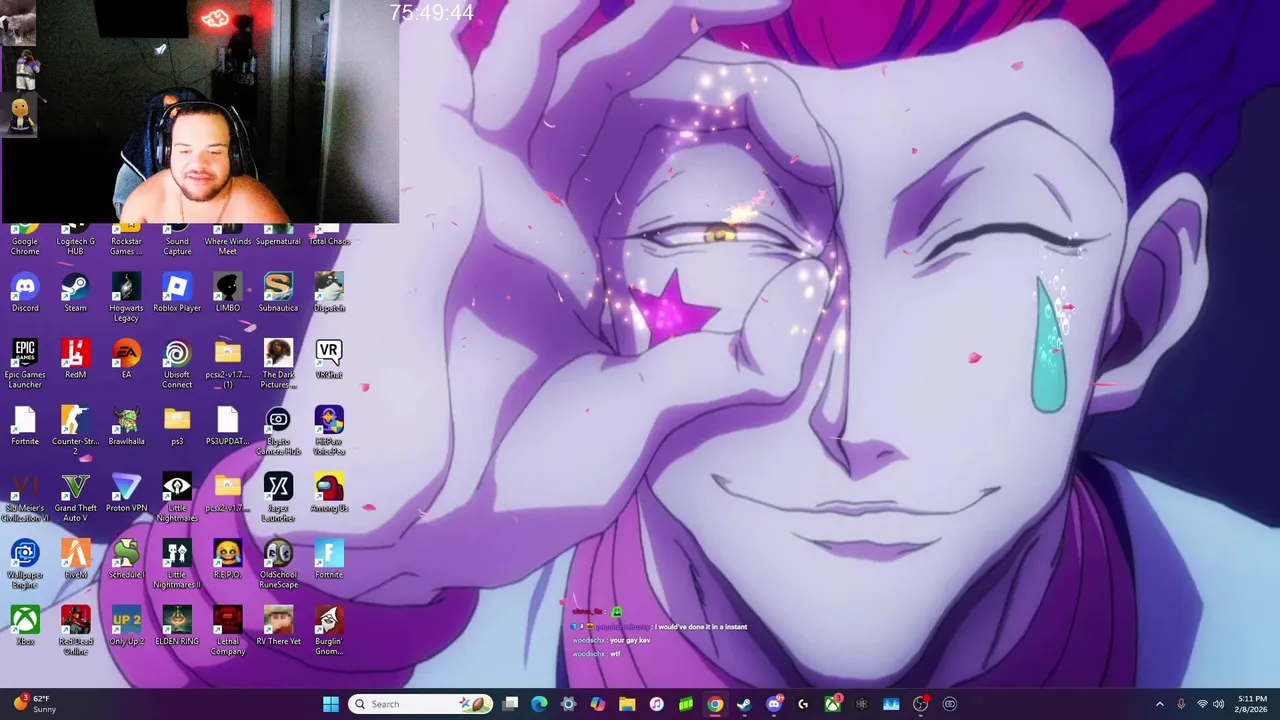1280x720 pixels.
Task: Select the Fortnite icon with blue F
Action: (x=329, y=560)
